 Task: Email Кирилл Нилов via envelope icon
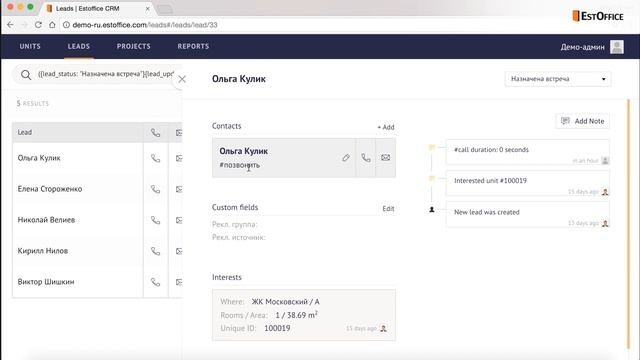[179, 251]
